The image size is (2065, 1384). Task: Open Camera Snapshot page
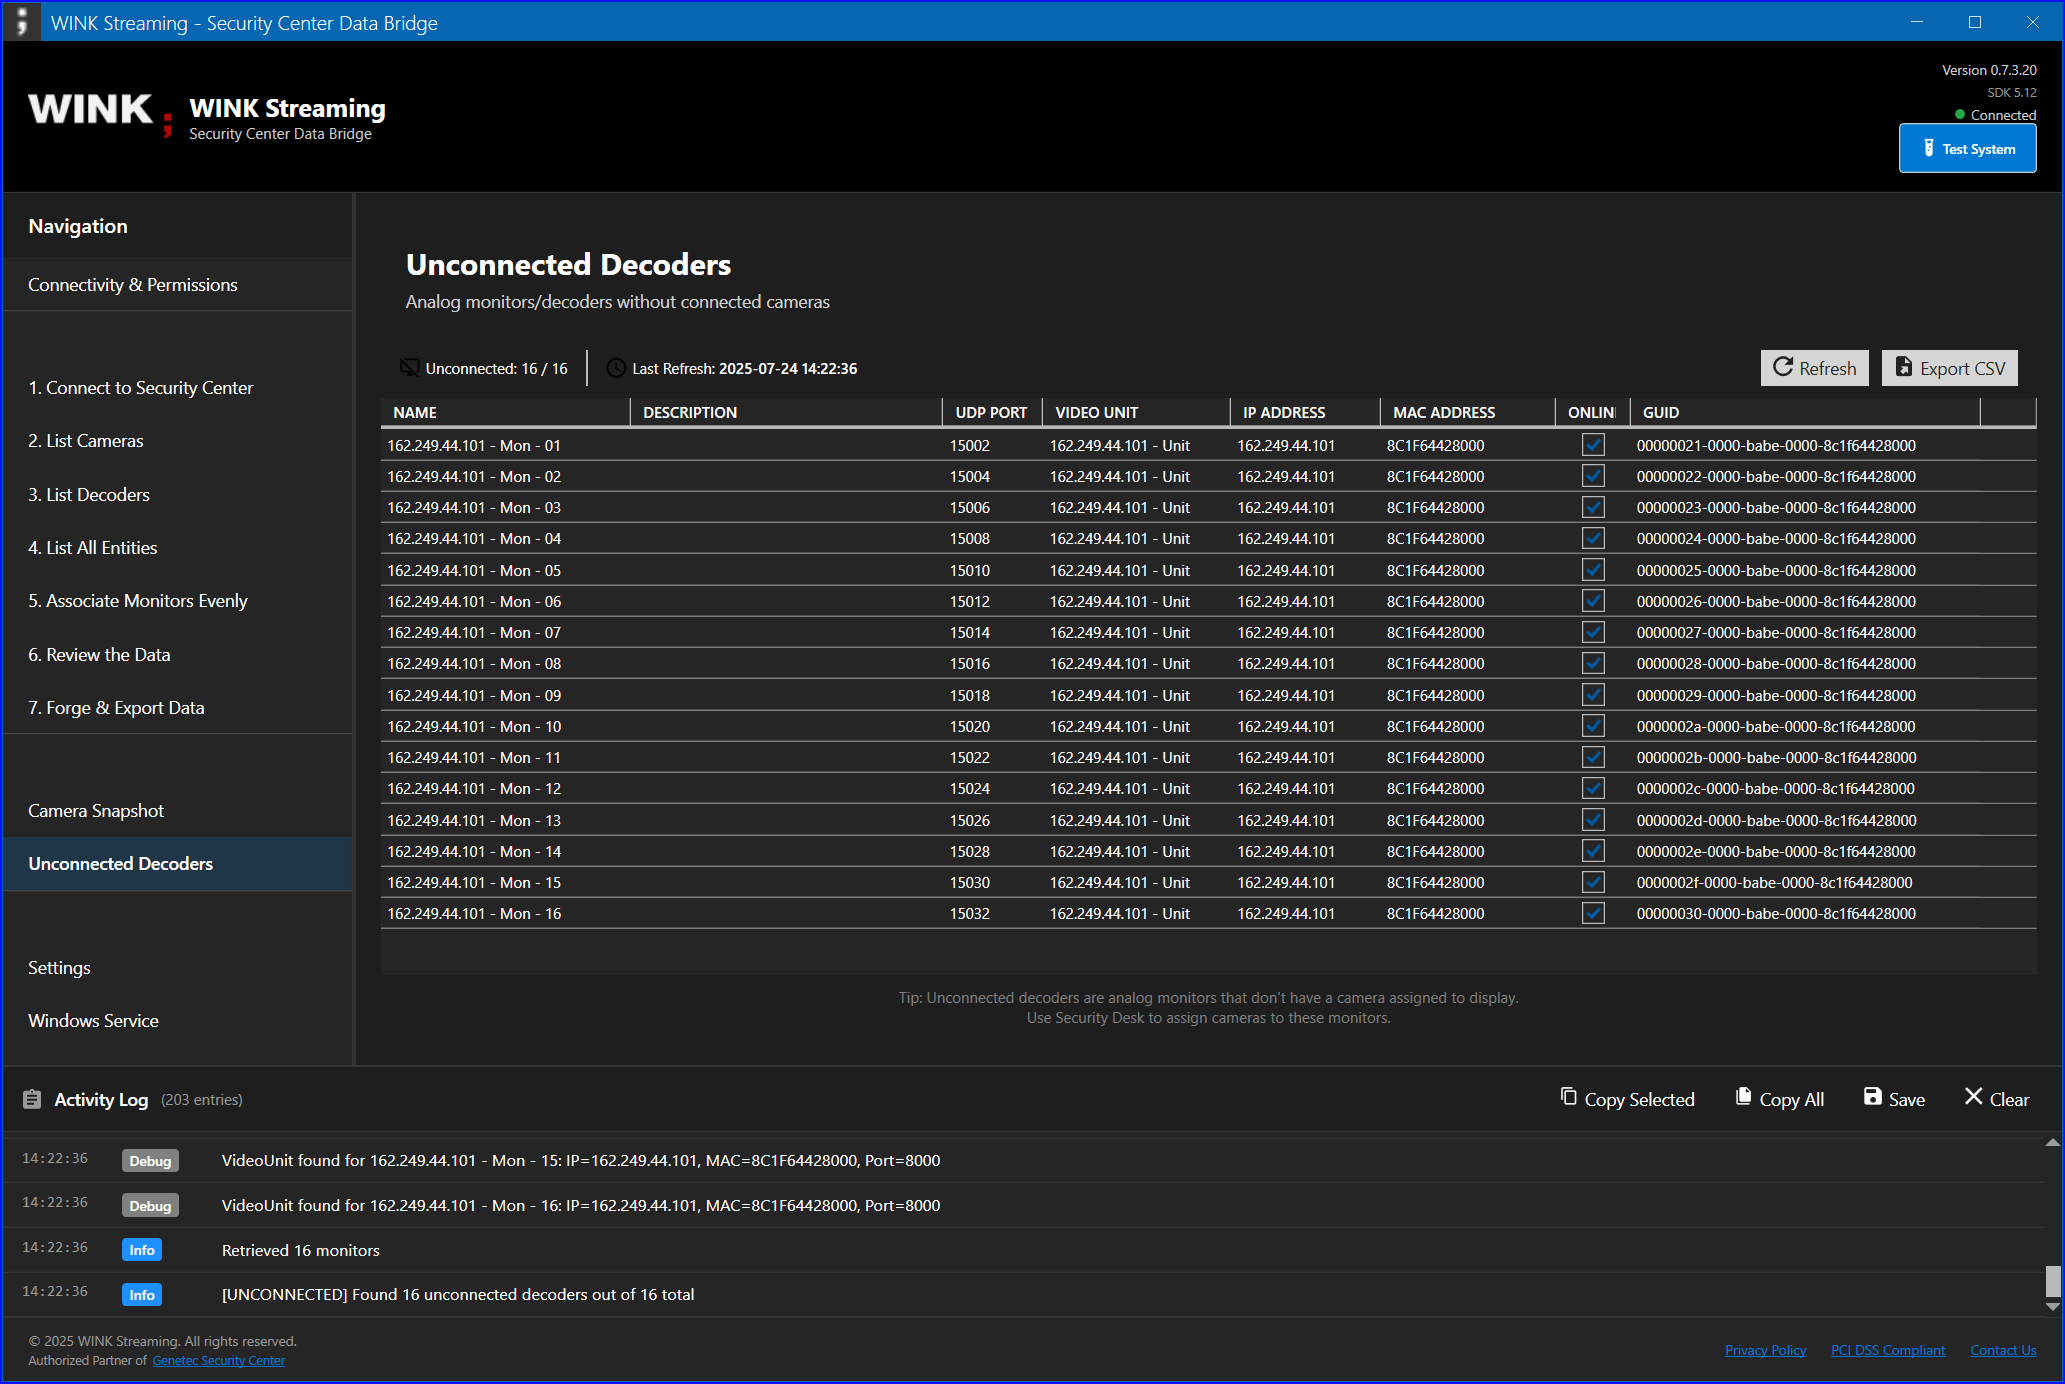click(177, 811)
